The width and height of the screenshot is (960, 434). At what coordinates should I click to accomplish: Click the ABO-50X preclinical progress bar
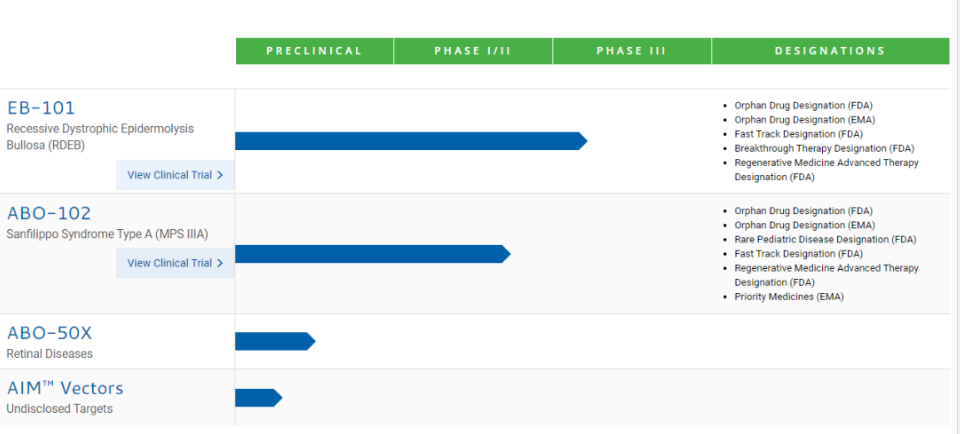(274, 341)
